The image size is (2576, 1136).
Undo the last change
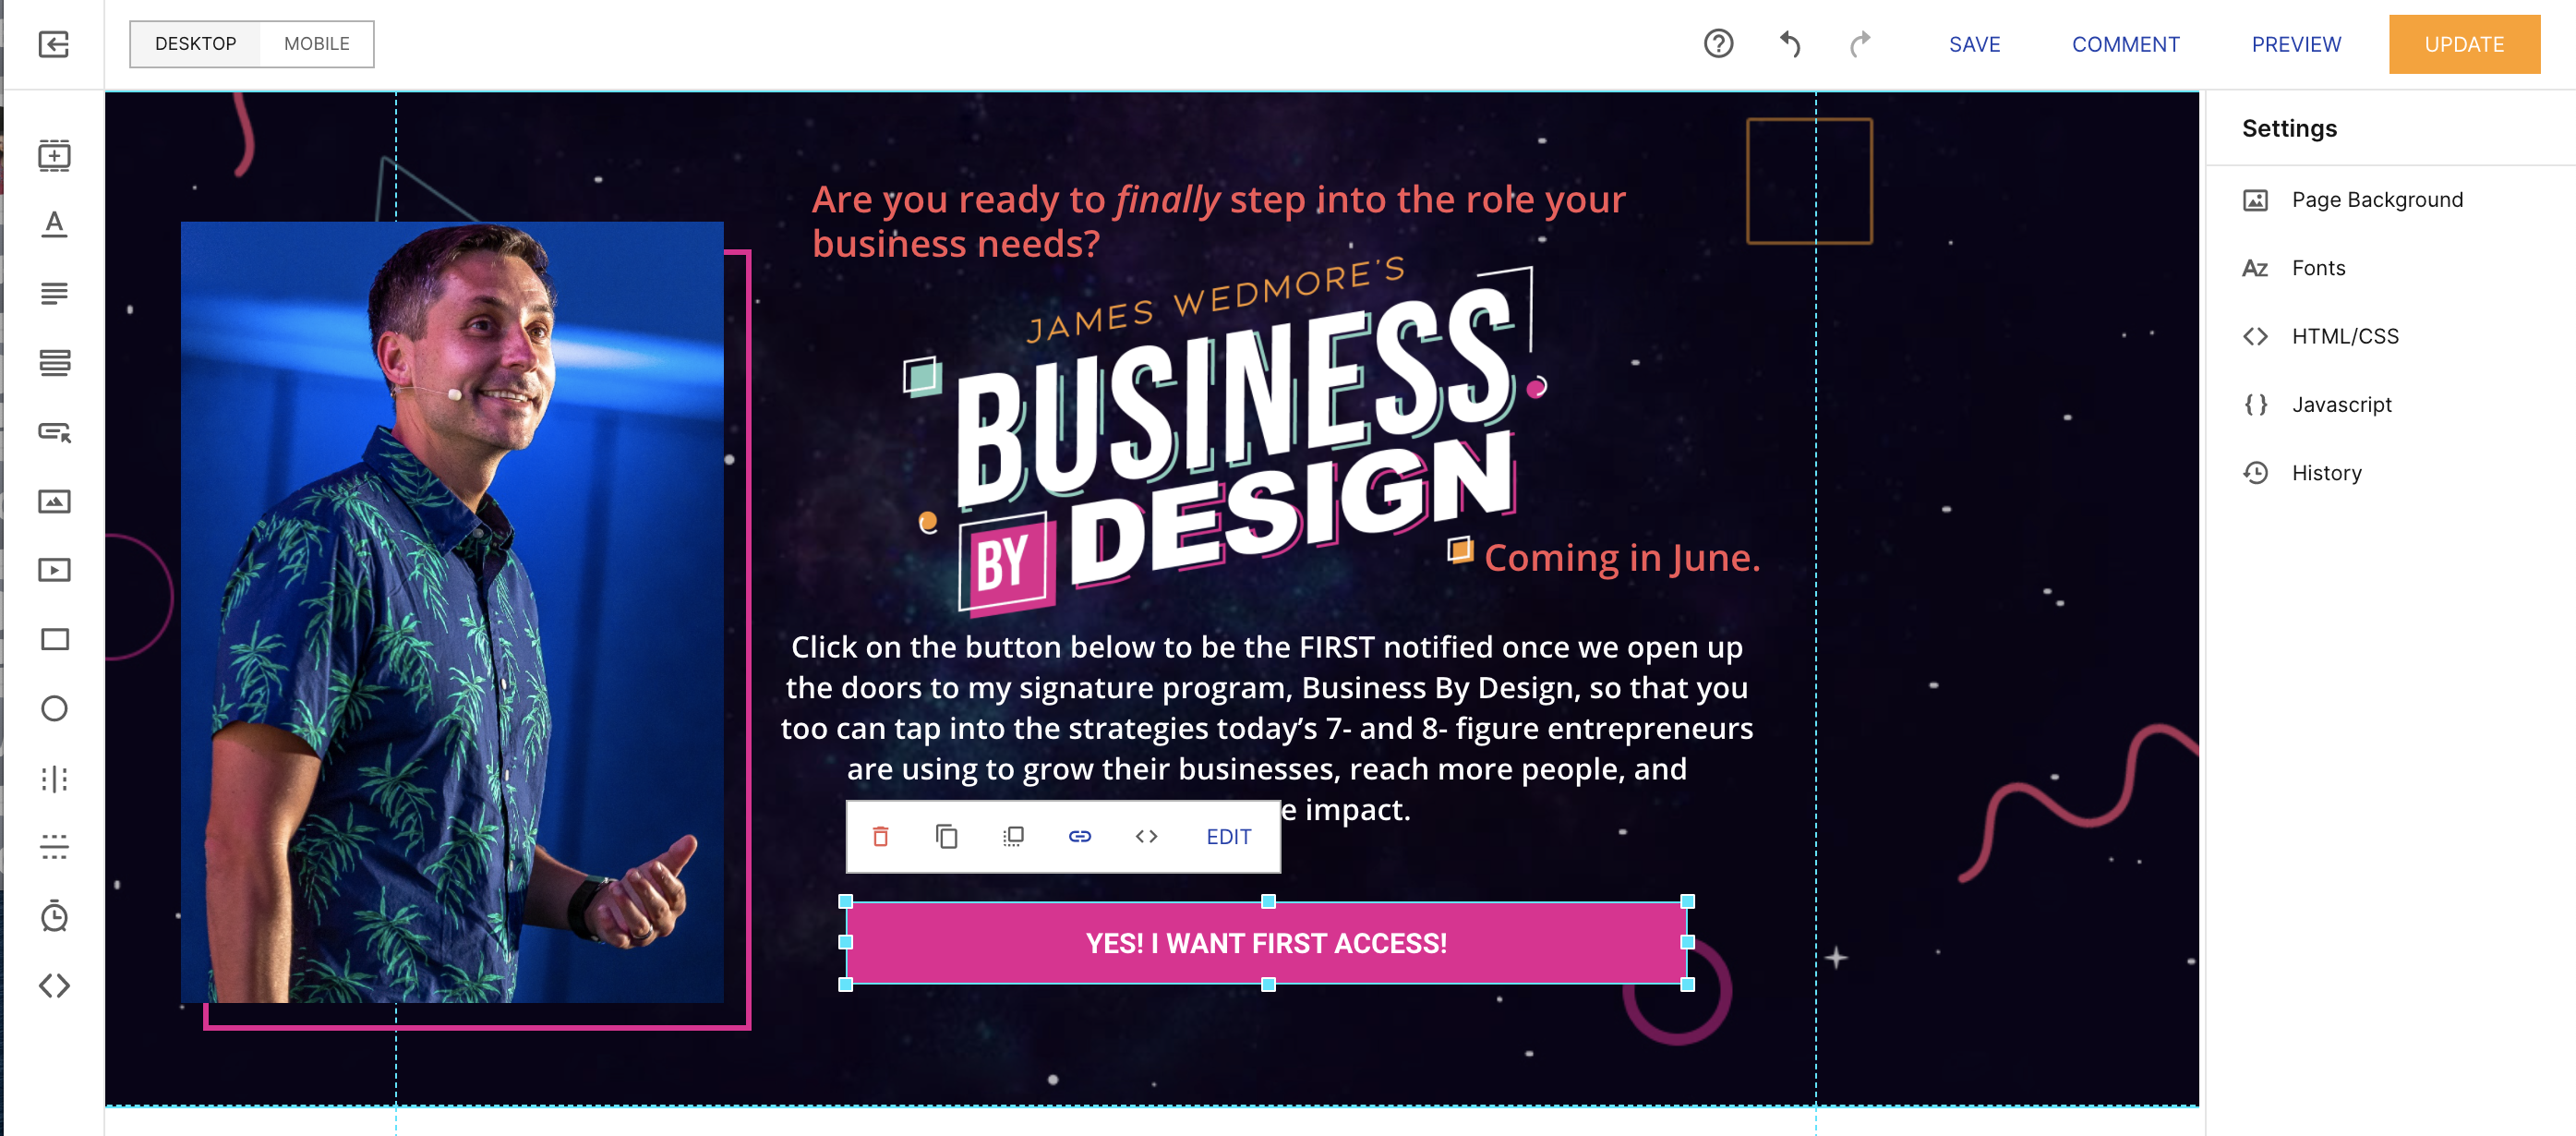(x=1790, y=44)
